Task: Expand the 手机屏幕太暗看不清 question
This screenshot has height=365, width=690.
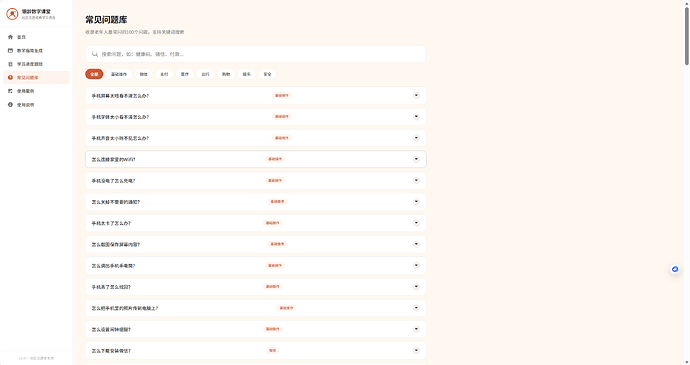Action: coord(416,95)
